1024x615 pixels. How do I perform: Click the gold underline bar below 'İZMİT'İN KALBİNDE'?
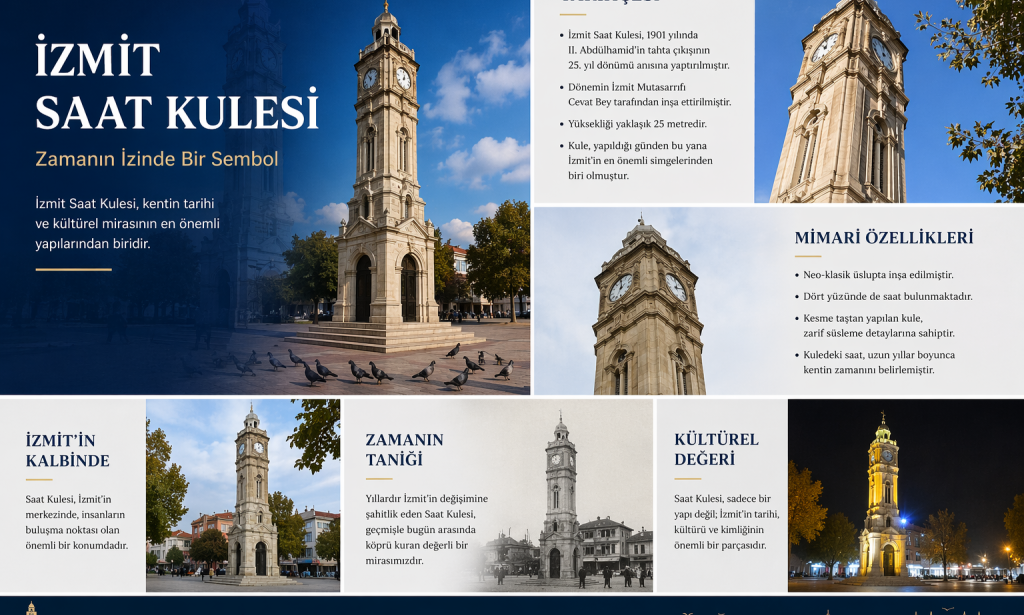coord(38,480)
